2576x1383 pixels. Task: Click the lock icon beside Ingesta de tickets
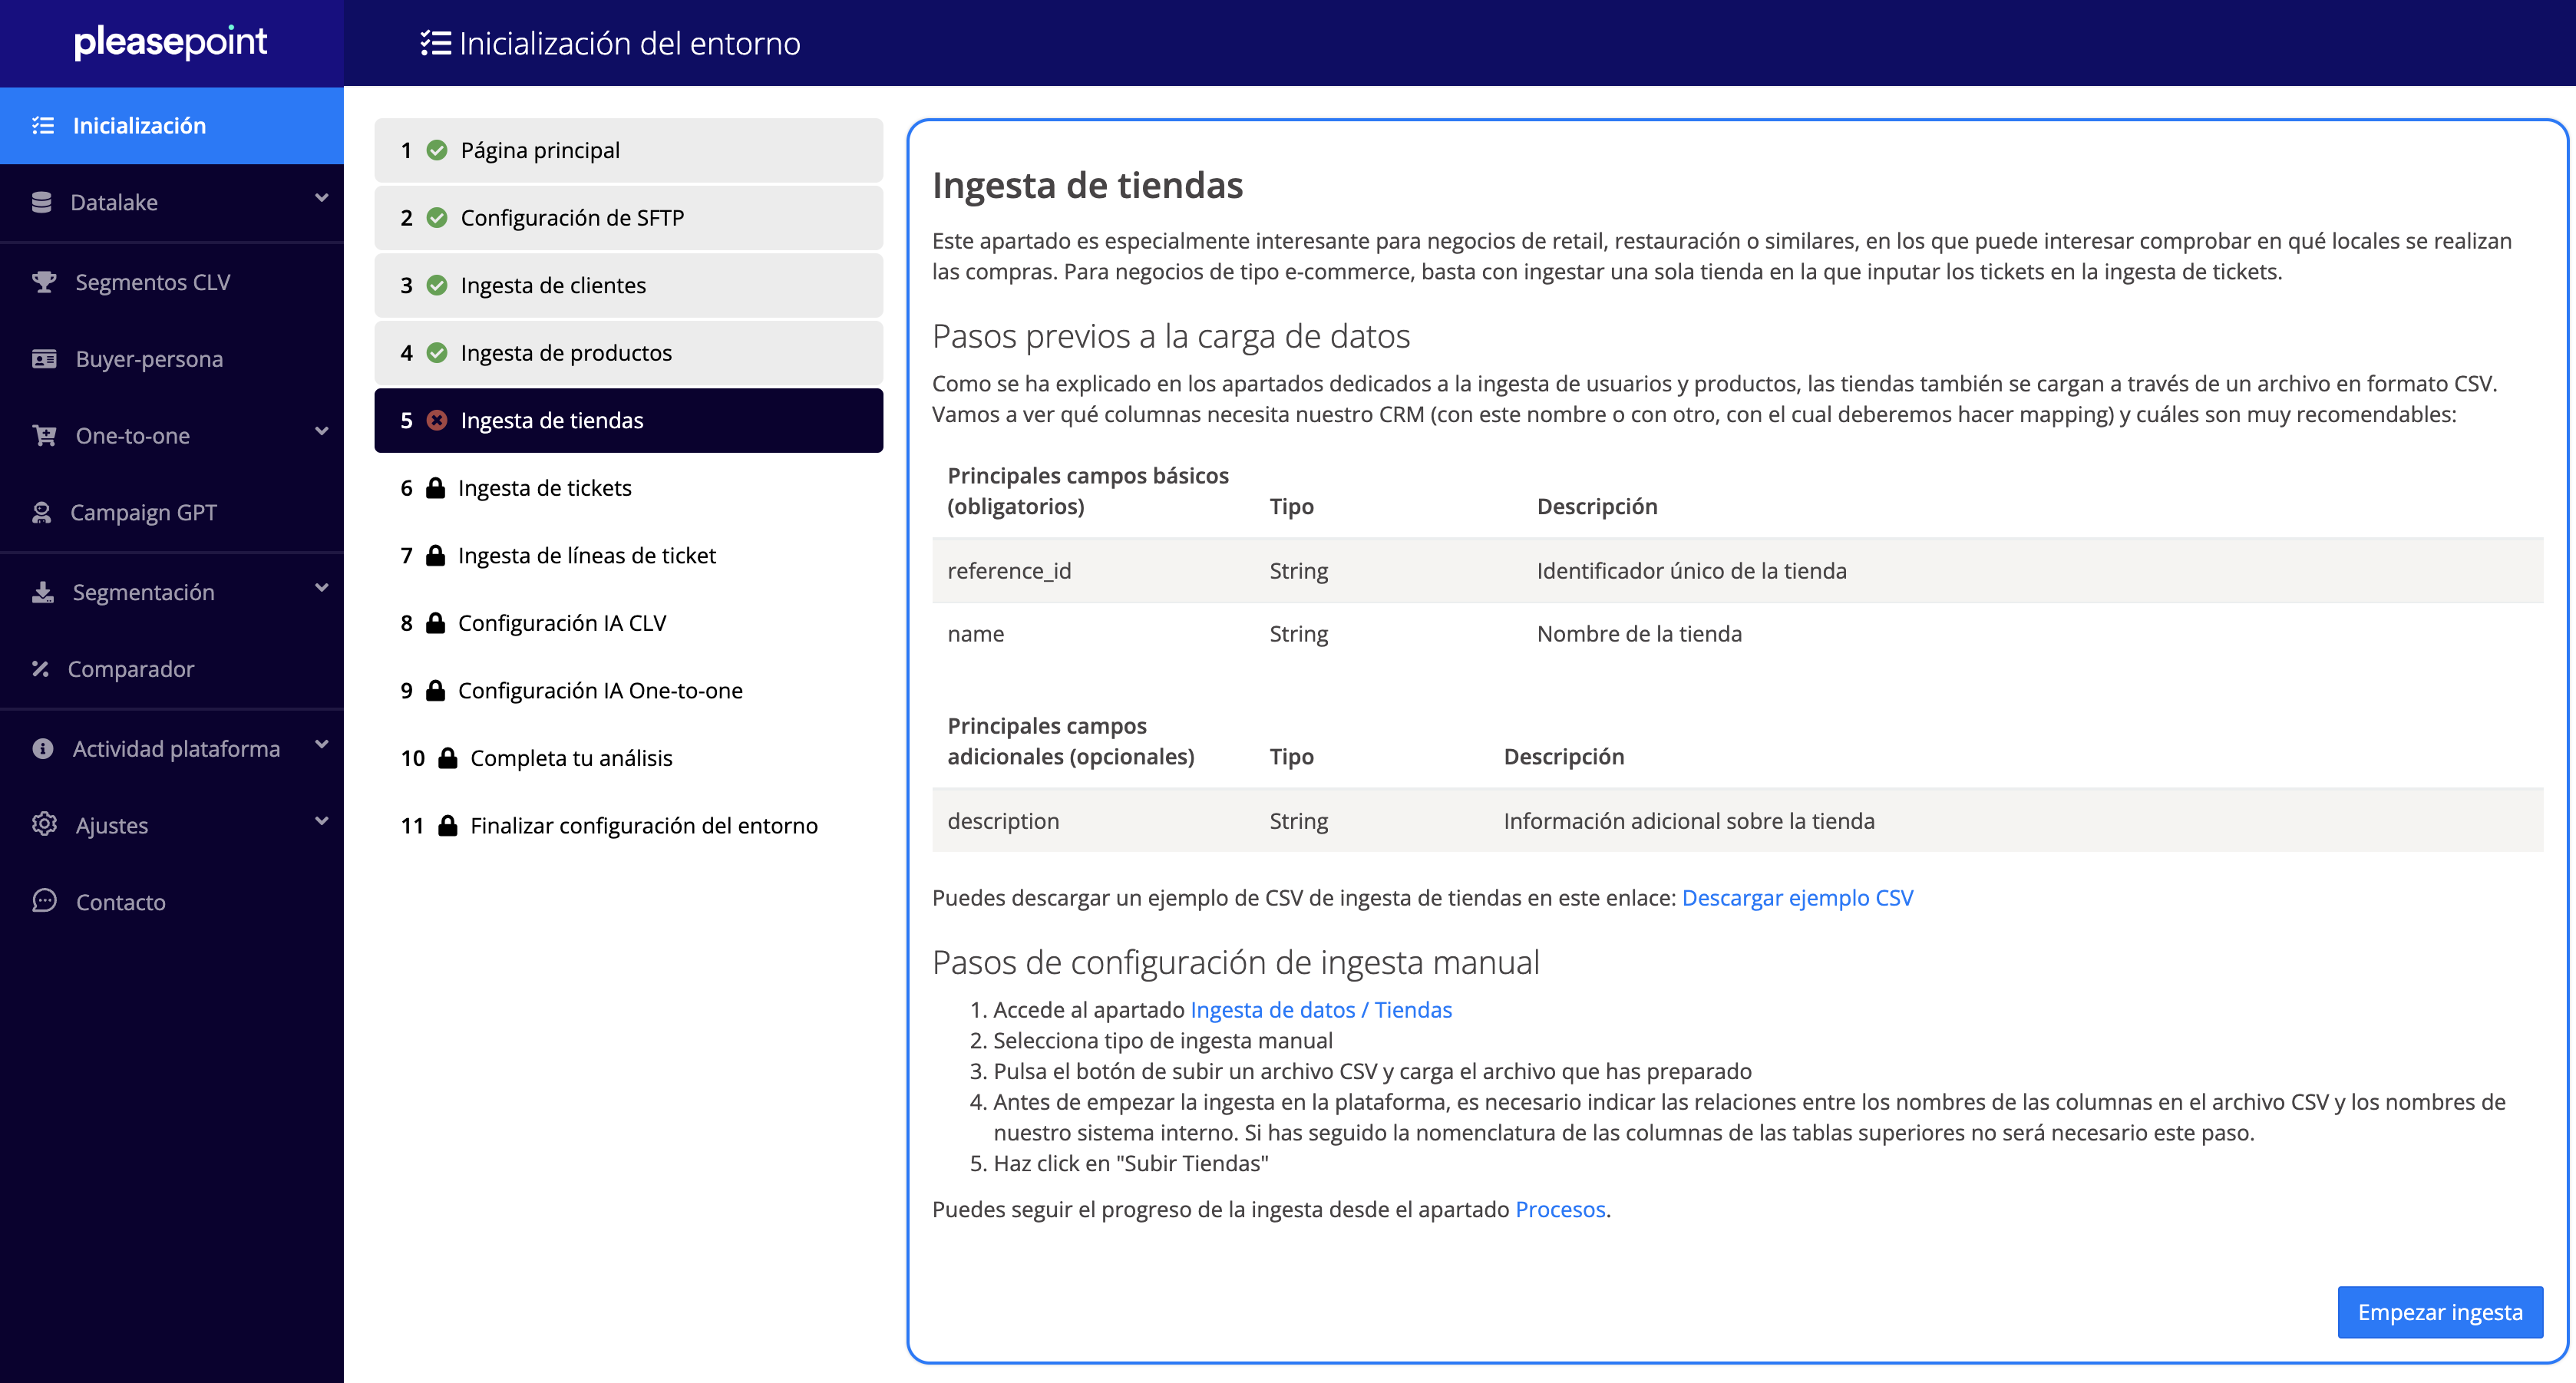[435, 488]
